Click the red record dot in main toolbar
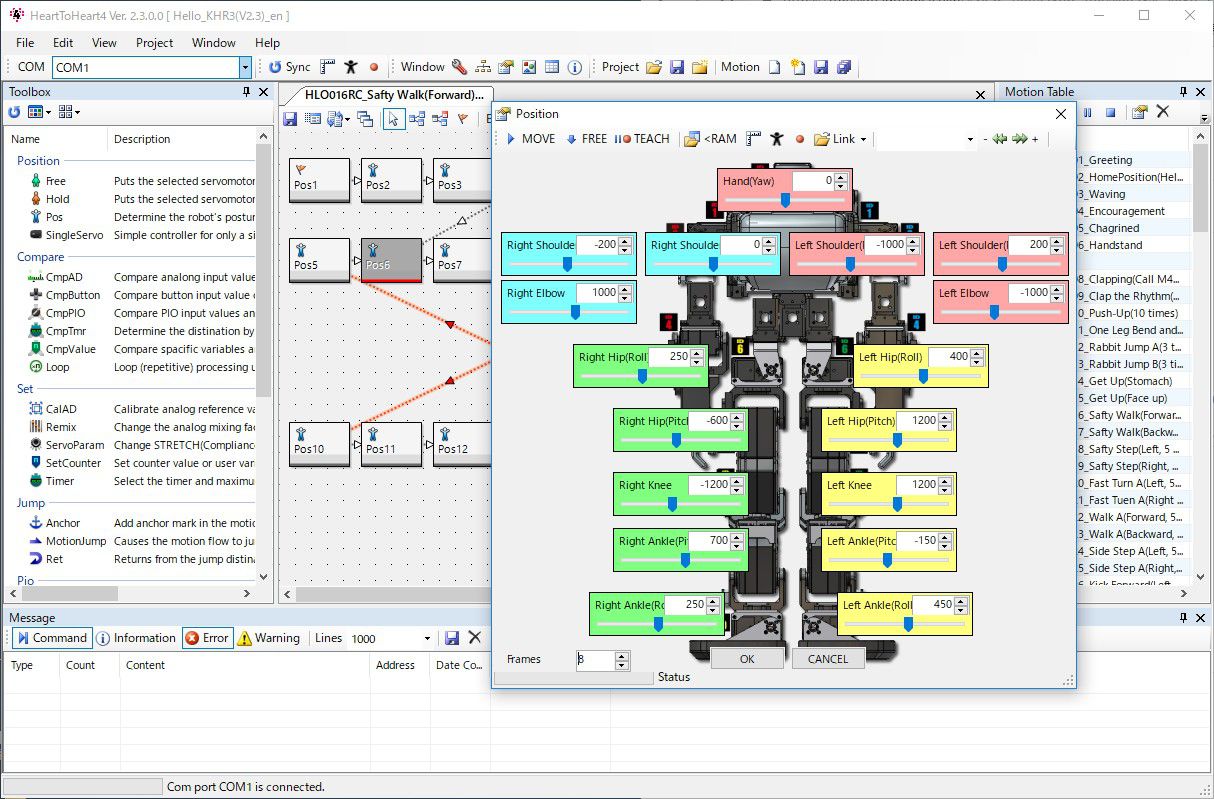 pyautogui.click(x=374, y=67)
